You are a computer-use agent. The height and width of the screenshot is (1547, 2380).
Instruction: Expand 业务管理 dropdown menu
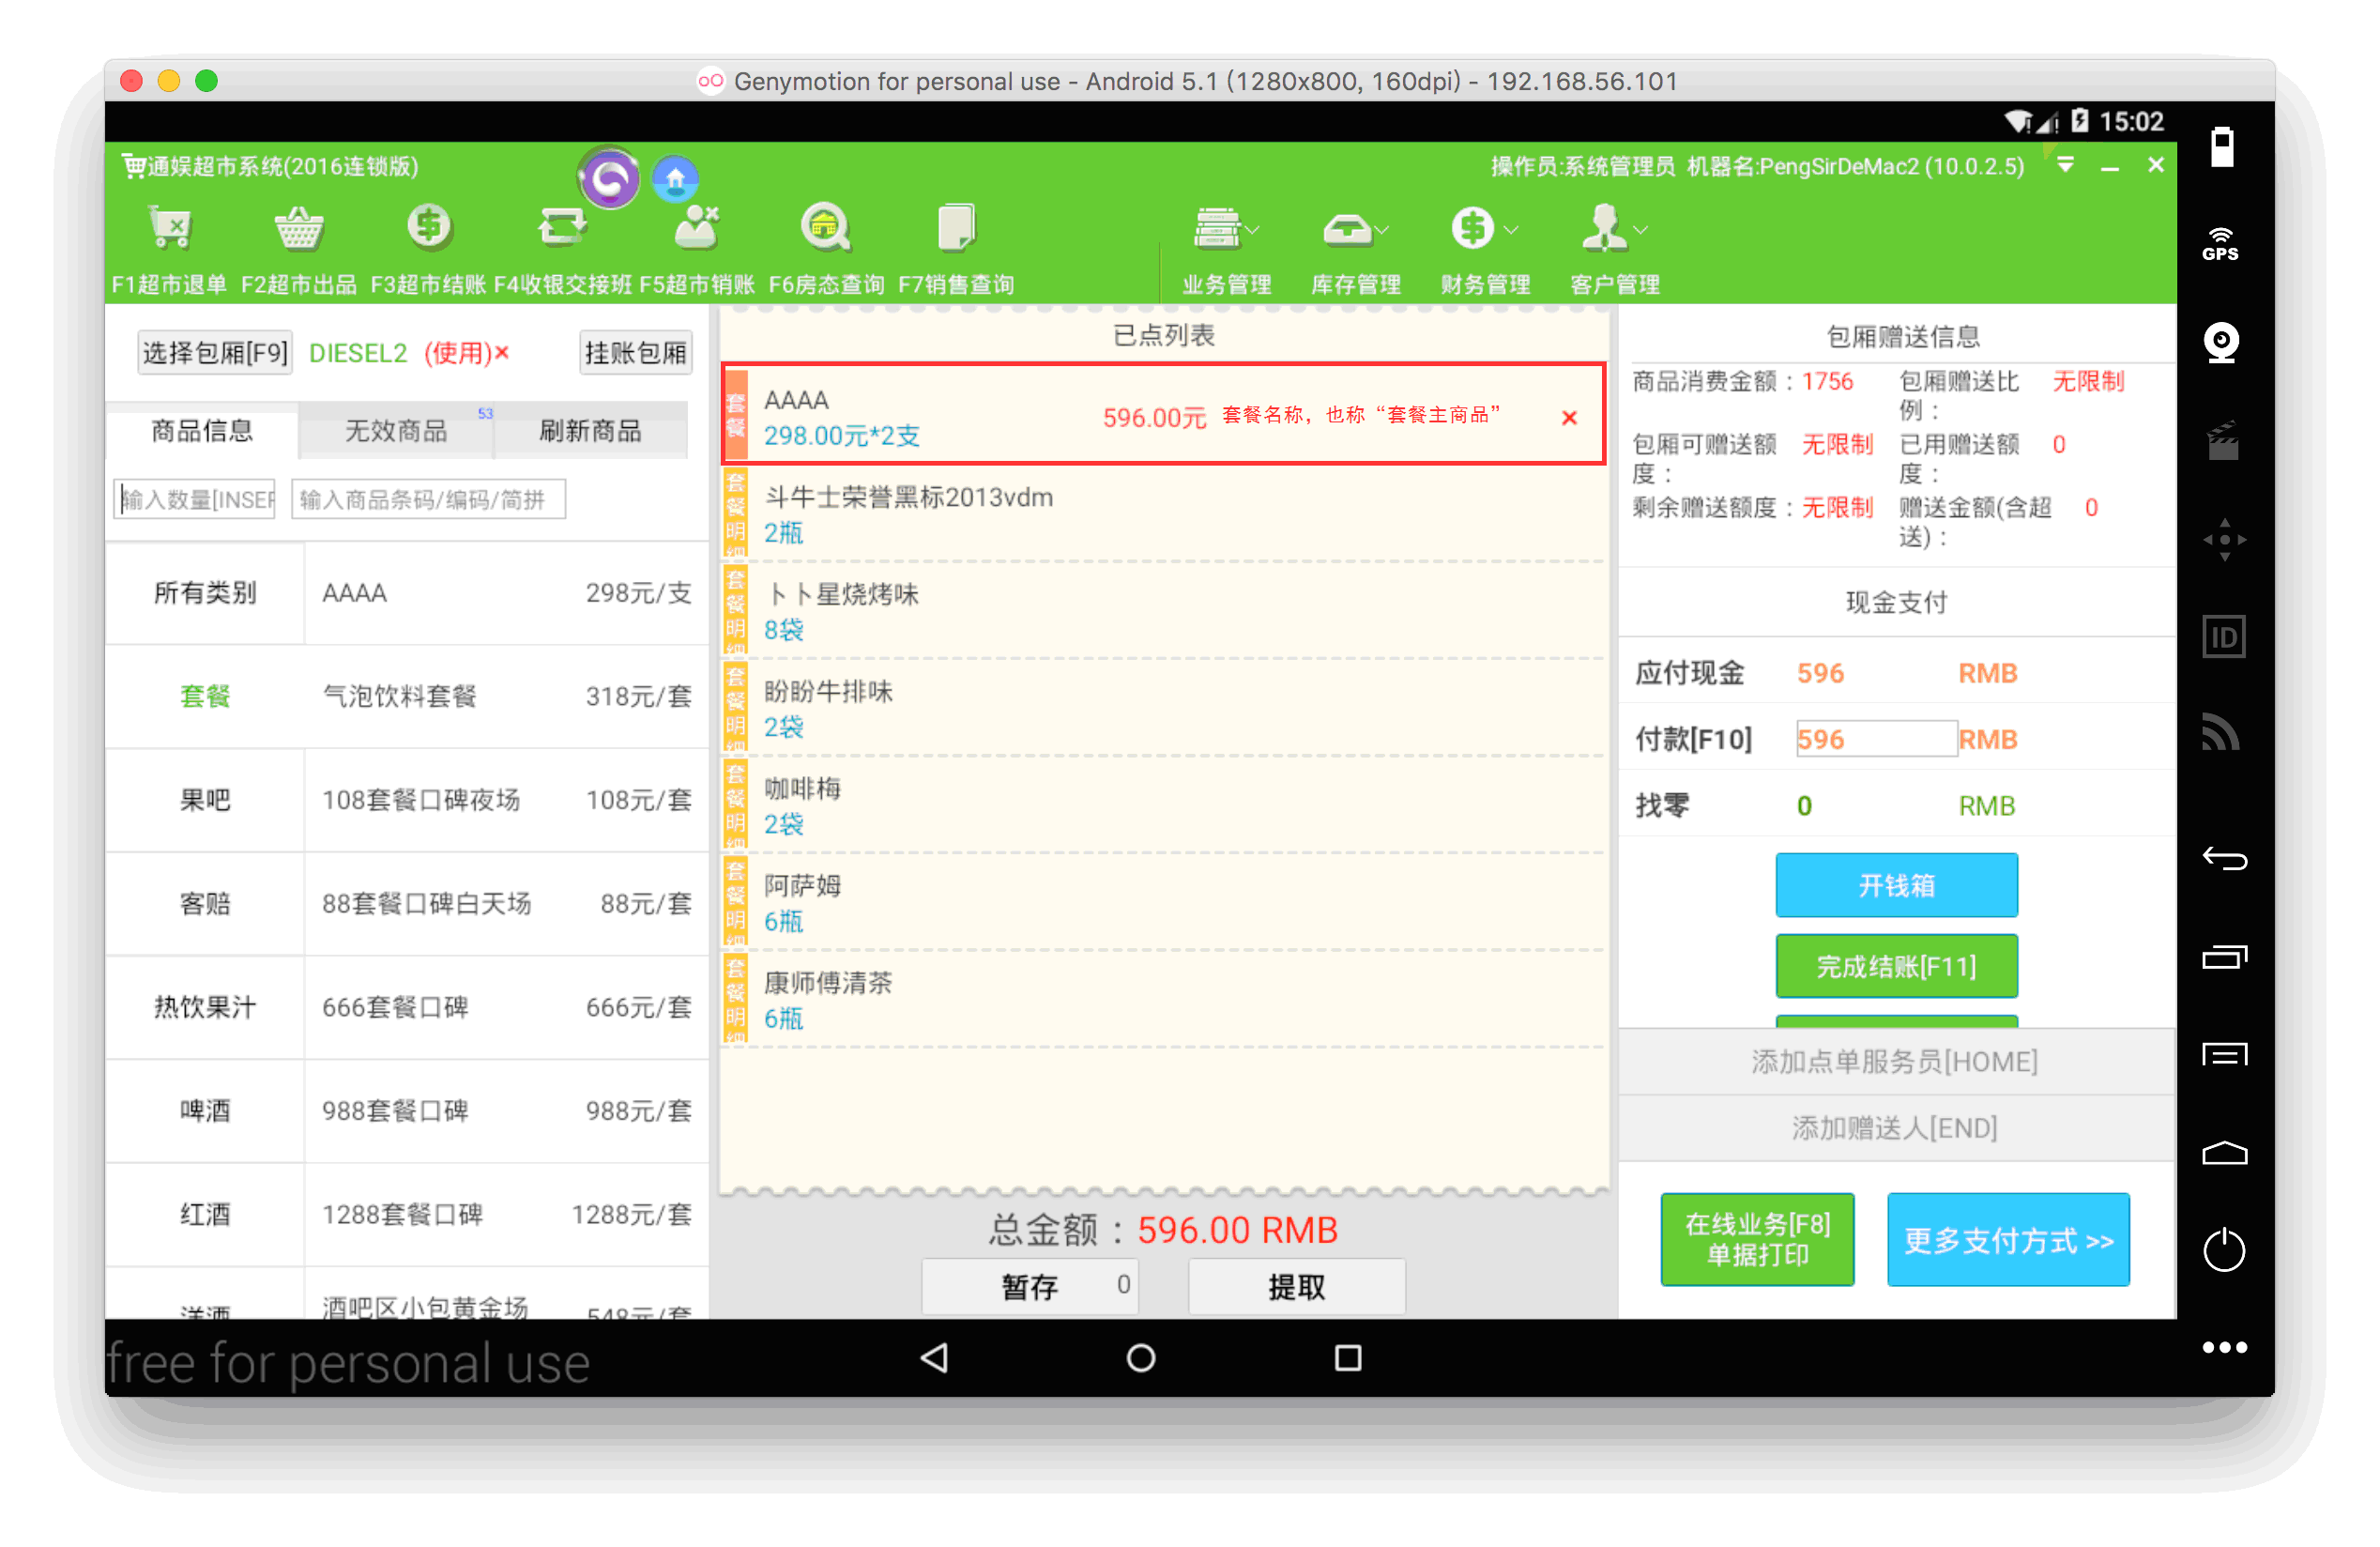[1226, 250]
